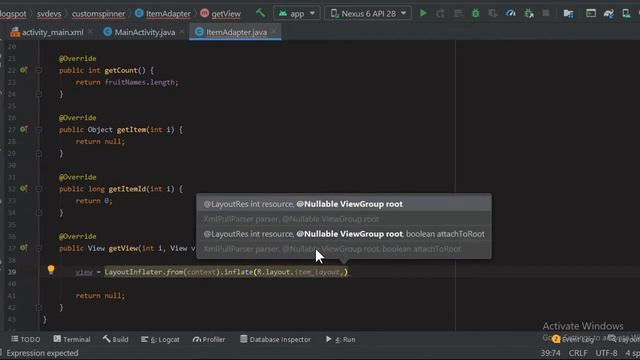Select the ItemAdapter.java tab

pos(236,32)
